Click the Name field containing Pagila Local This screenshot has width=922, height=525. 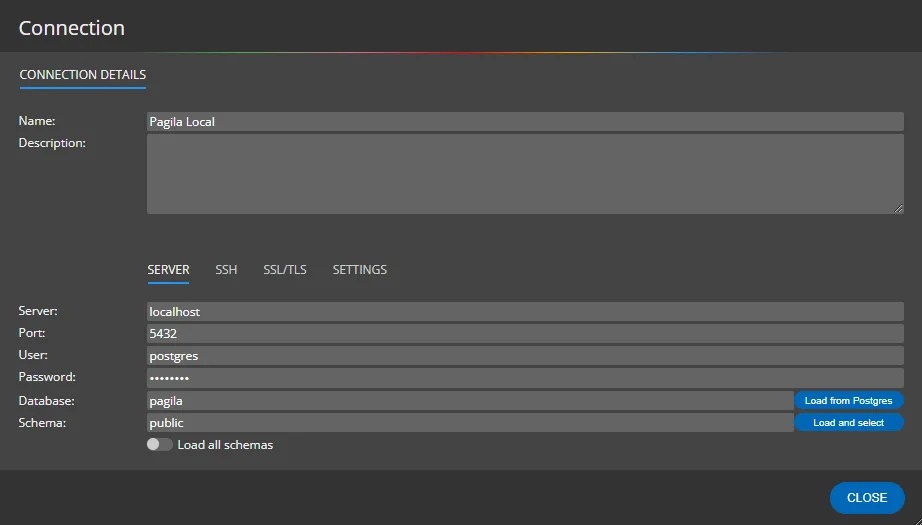525,122
